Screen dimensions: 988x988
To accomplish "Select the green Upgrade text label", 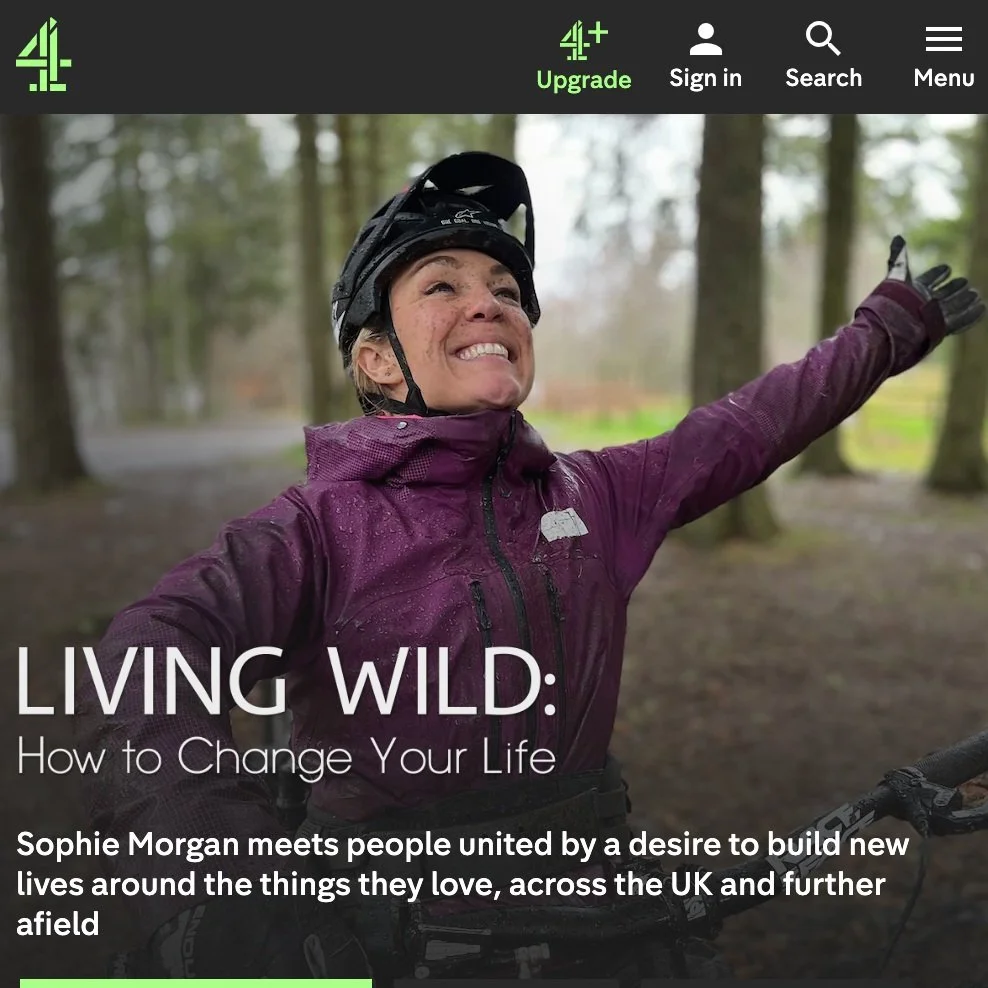I will (584, 80).
